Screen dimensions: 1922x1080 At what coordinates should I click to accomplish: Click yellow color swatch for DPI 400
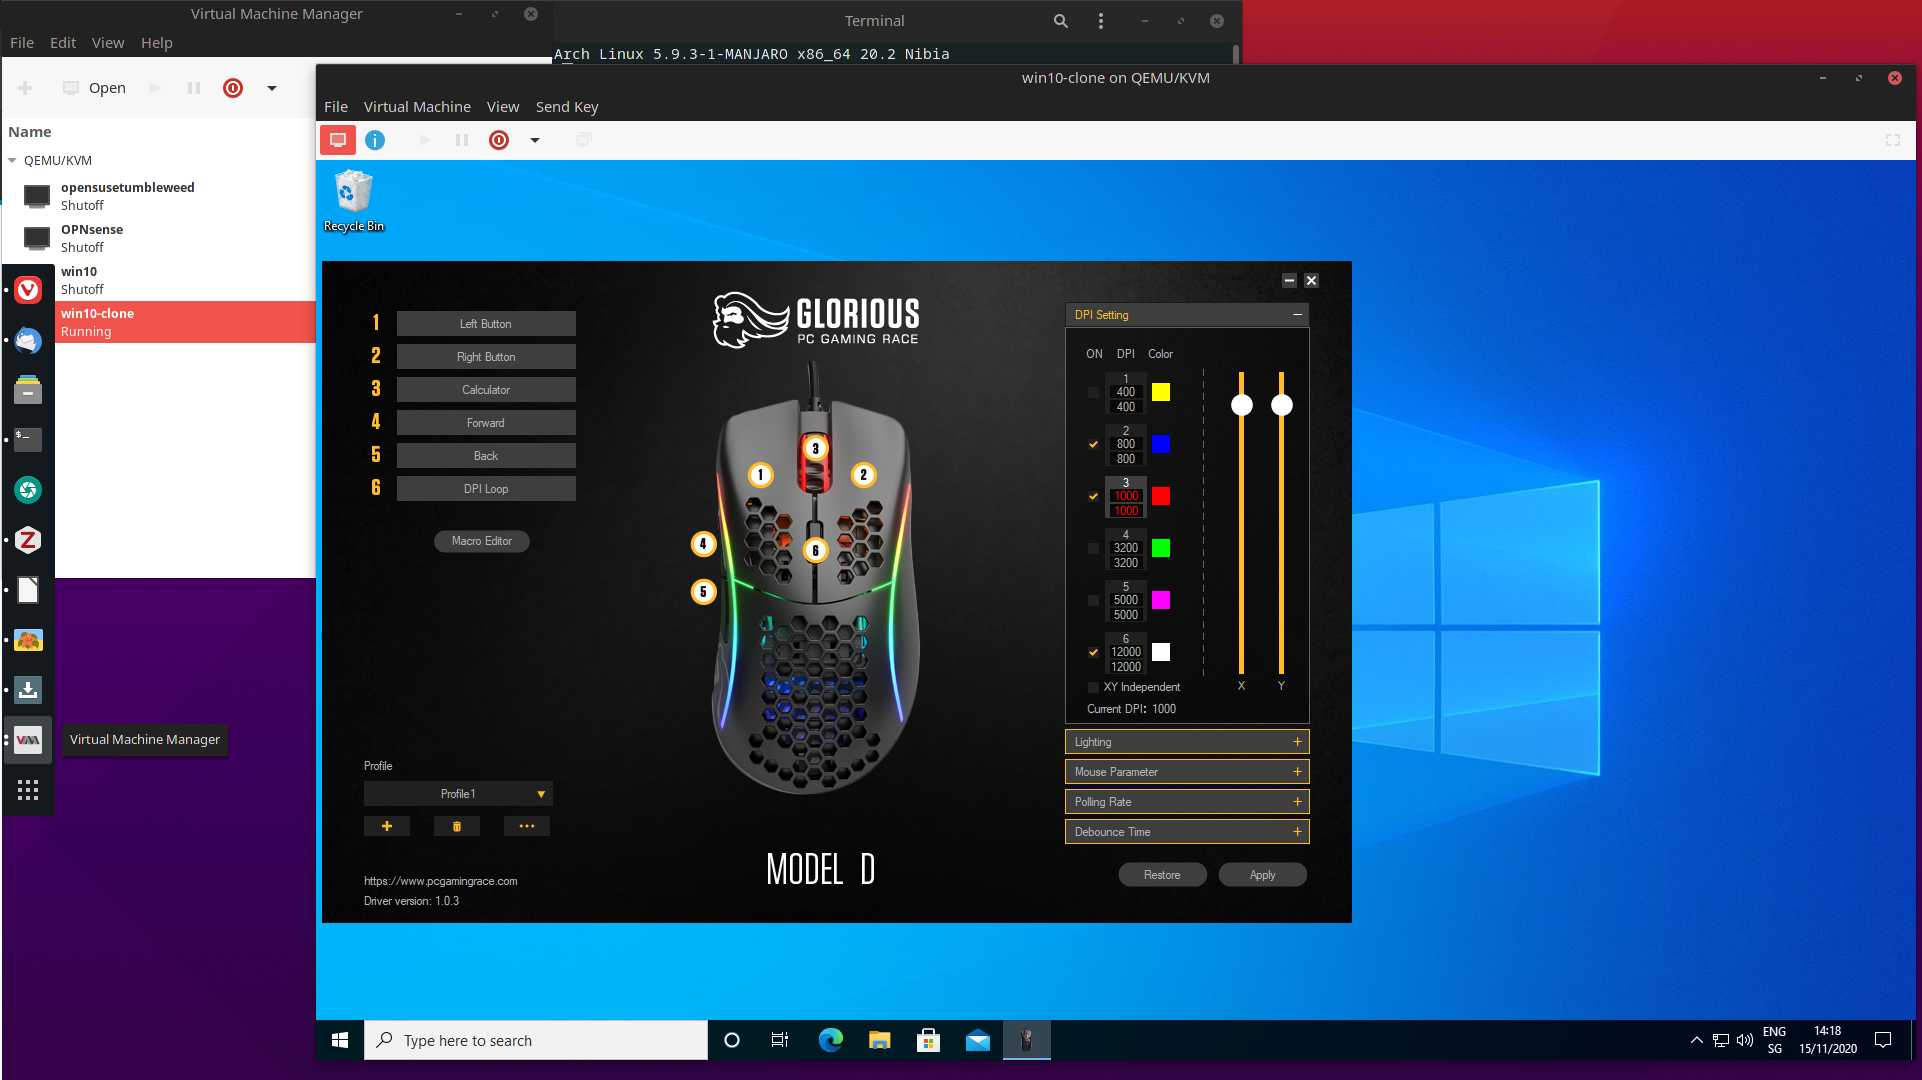(x=1161, y=392)
